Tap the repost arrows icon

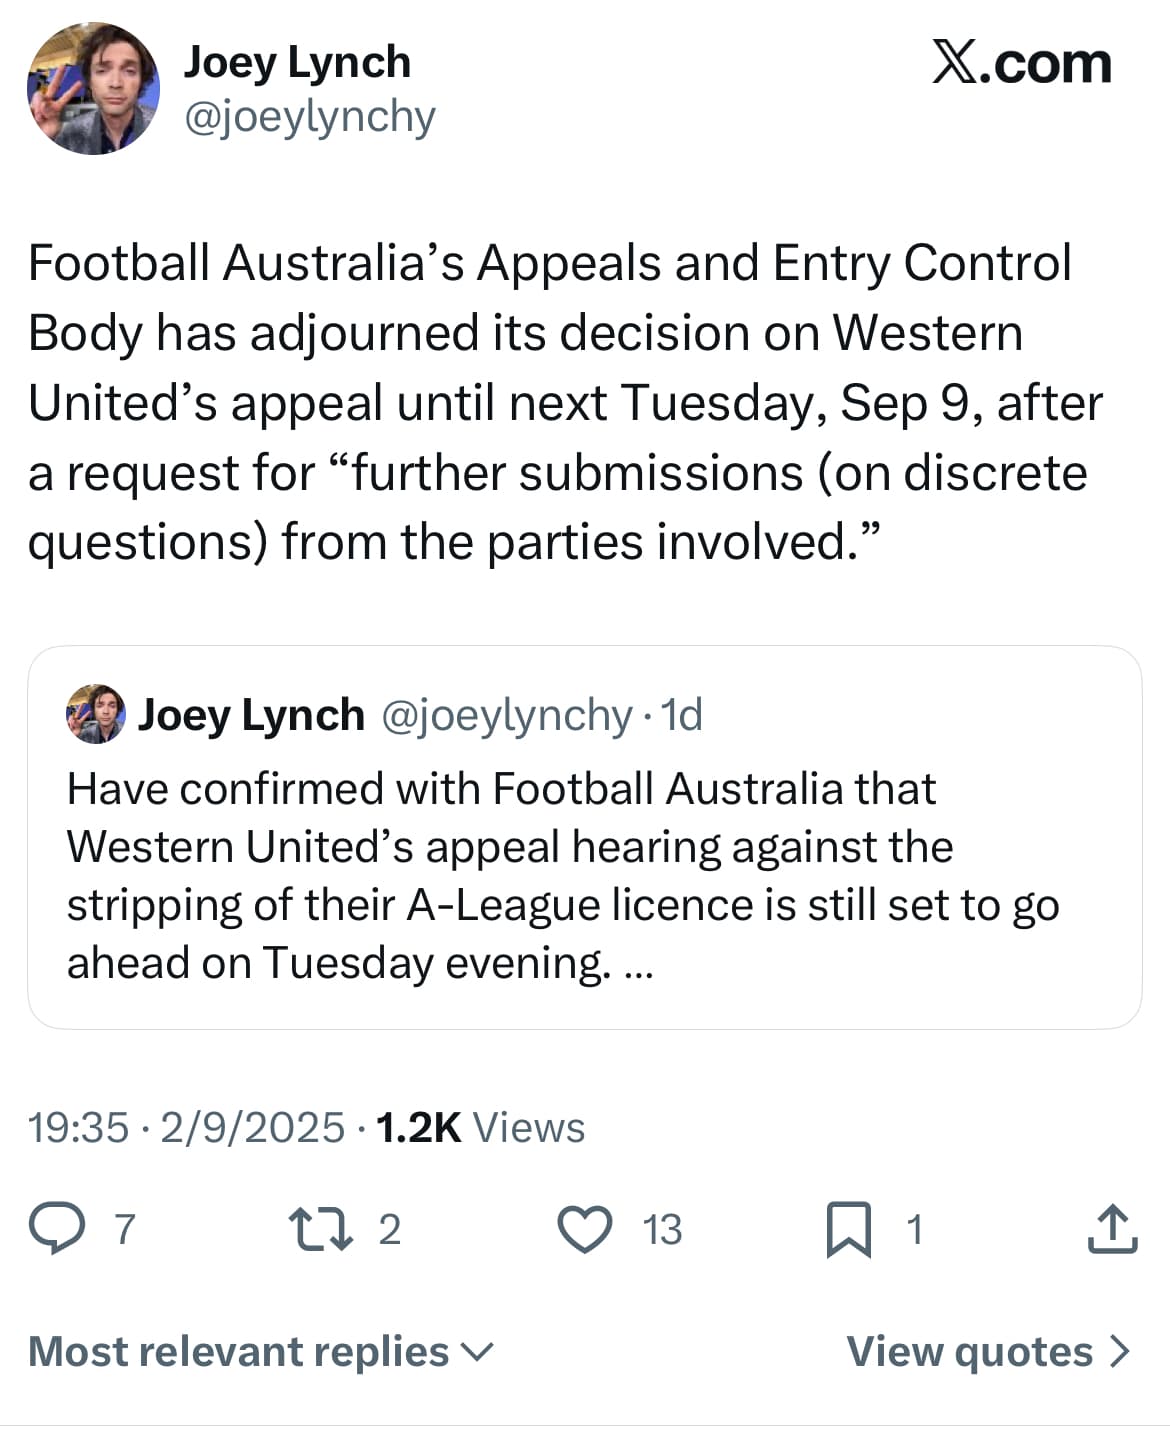(x=320, y=1229)
